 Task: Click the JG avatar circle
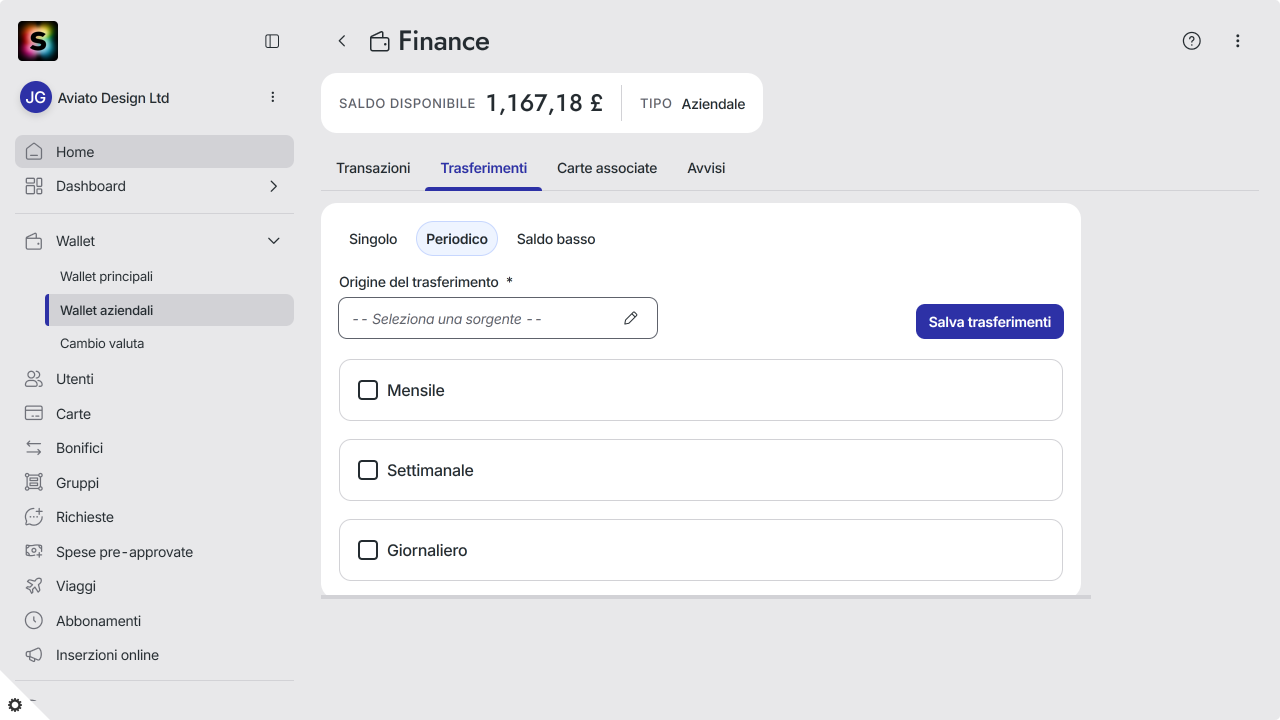(x=36, y=97)
